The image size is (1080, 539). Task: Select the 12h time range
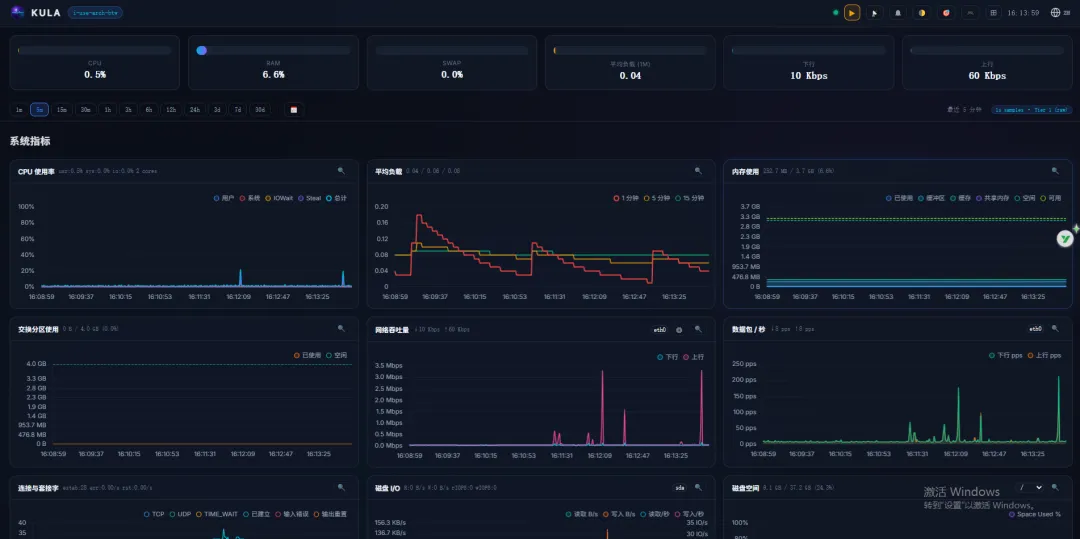click(x=171, y=109)
